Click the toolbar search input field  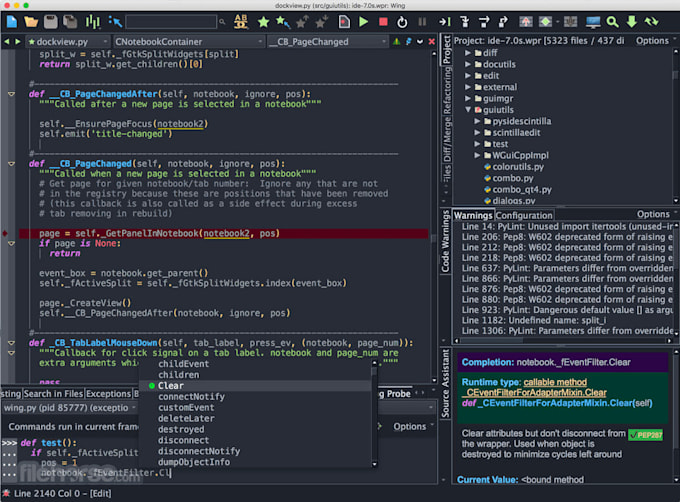coord(171,21)
